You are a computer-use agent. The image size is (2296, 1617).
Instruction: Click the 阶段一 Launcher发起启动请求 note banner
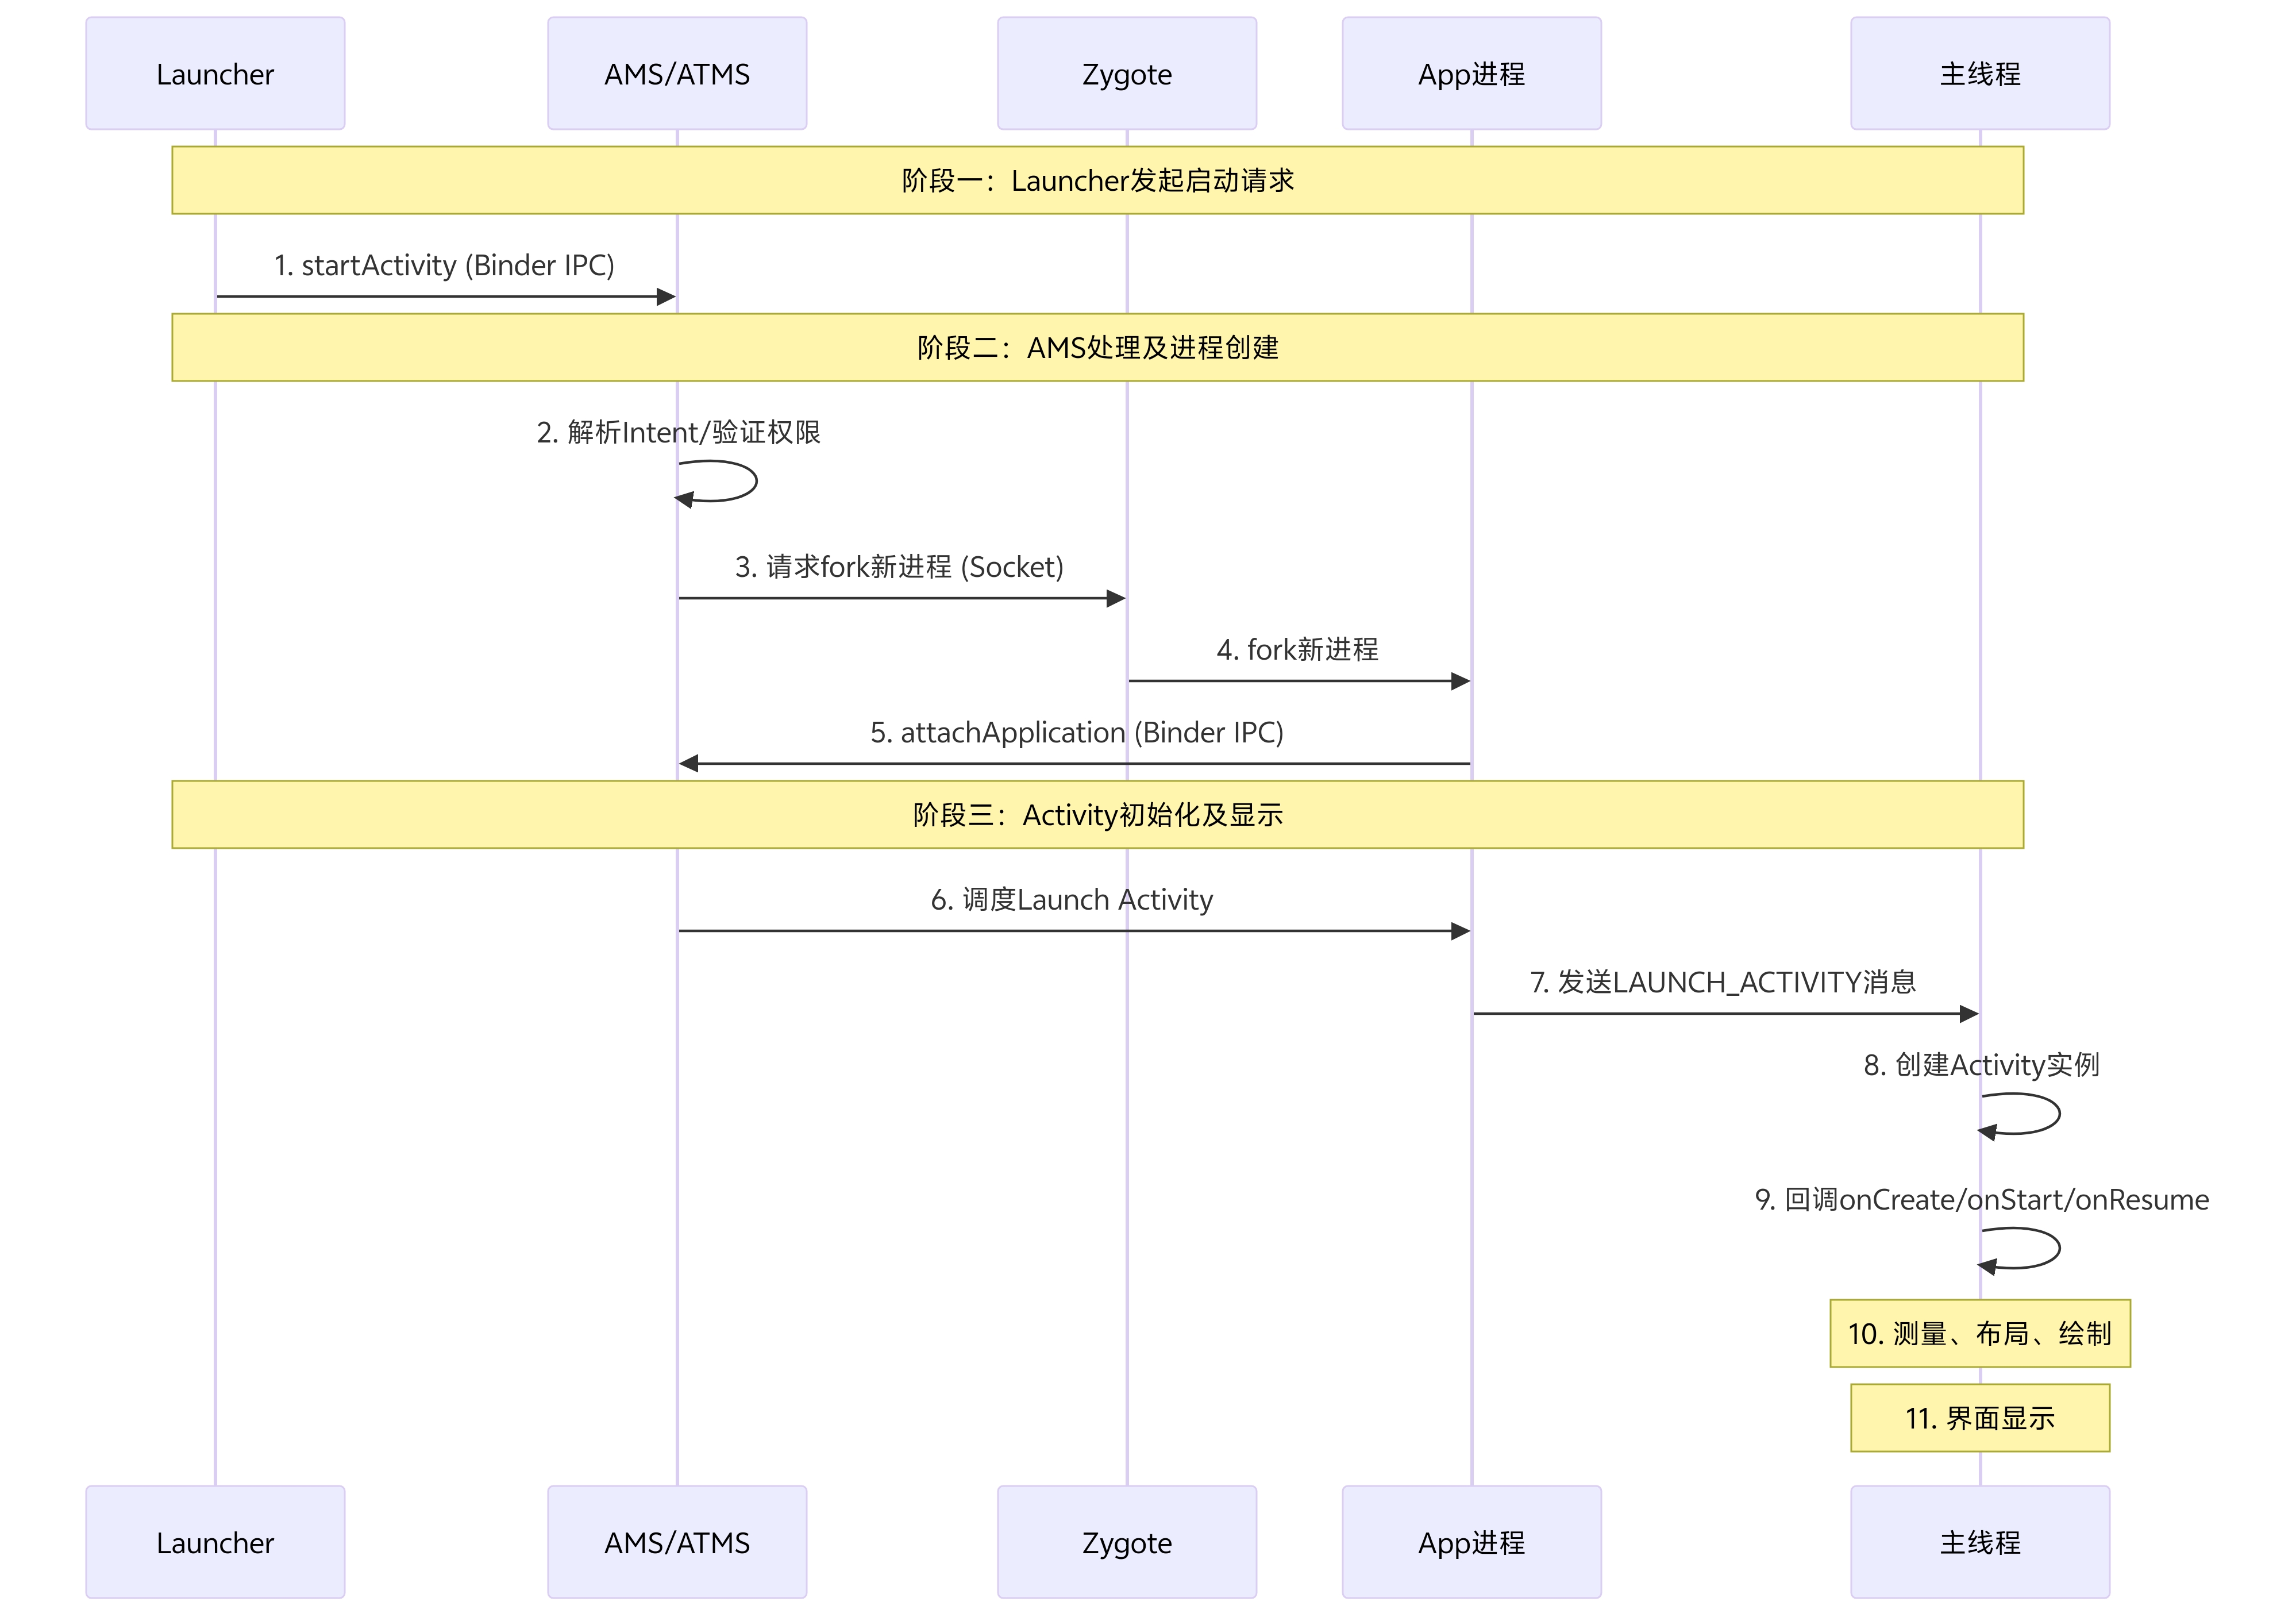tap(1097, 180)
